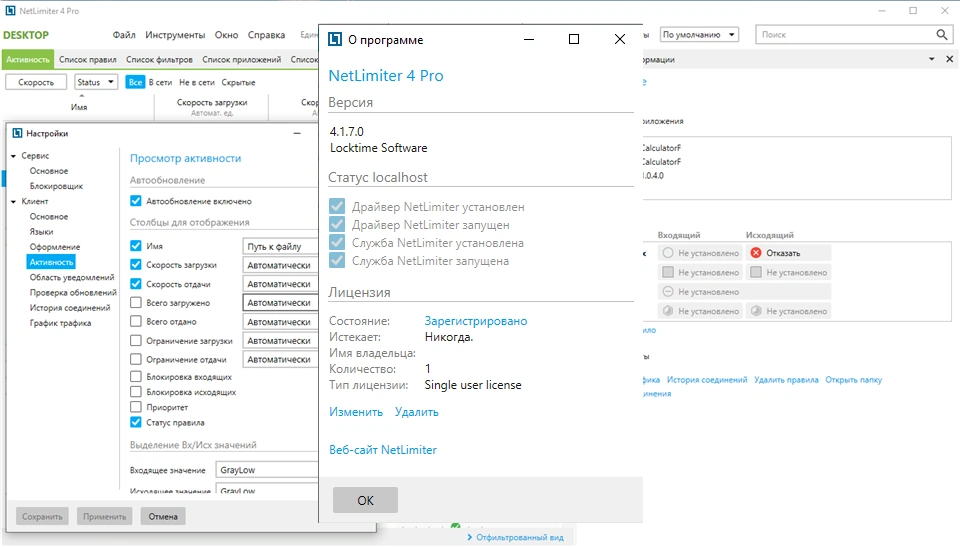Click the NetLimiter logo icon in main title bar

(10, 10)
